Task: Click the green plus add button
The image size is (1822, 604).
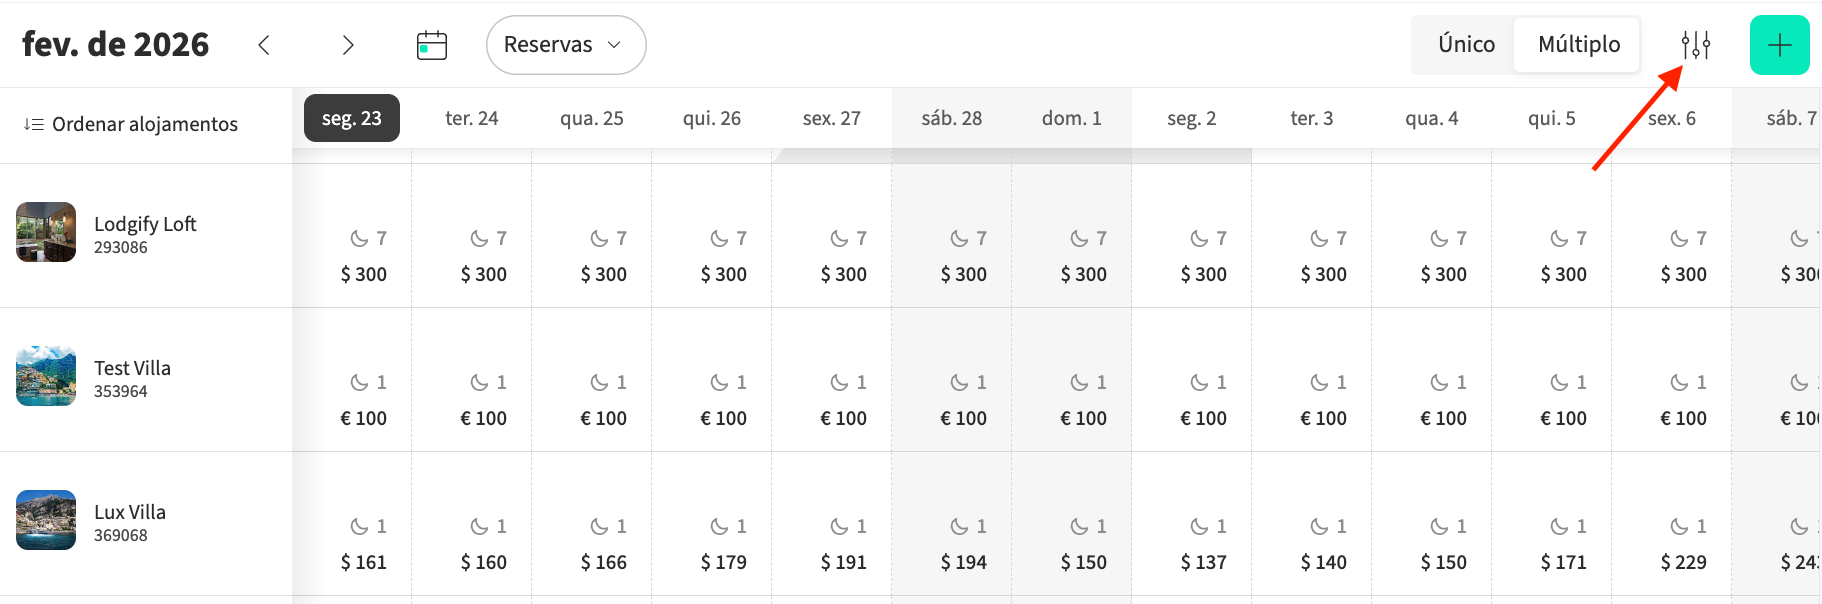Action: pyautogui.click(x=1779, y=45)
